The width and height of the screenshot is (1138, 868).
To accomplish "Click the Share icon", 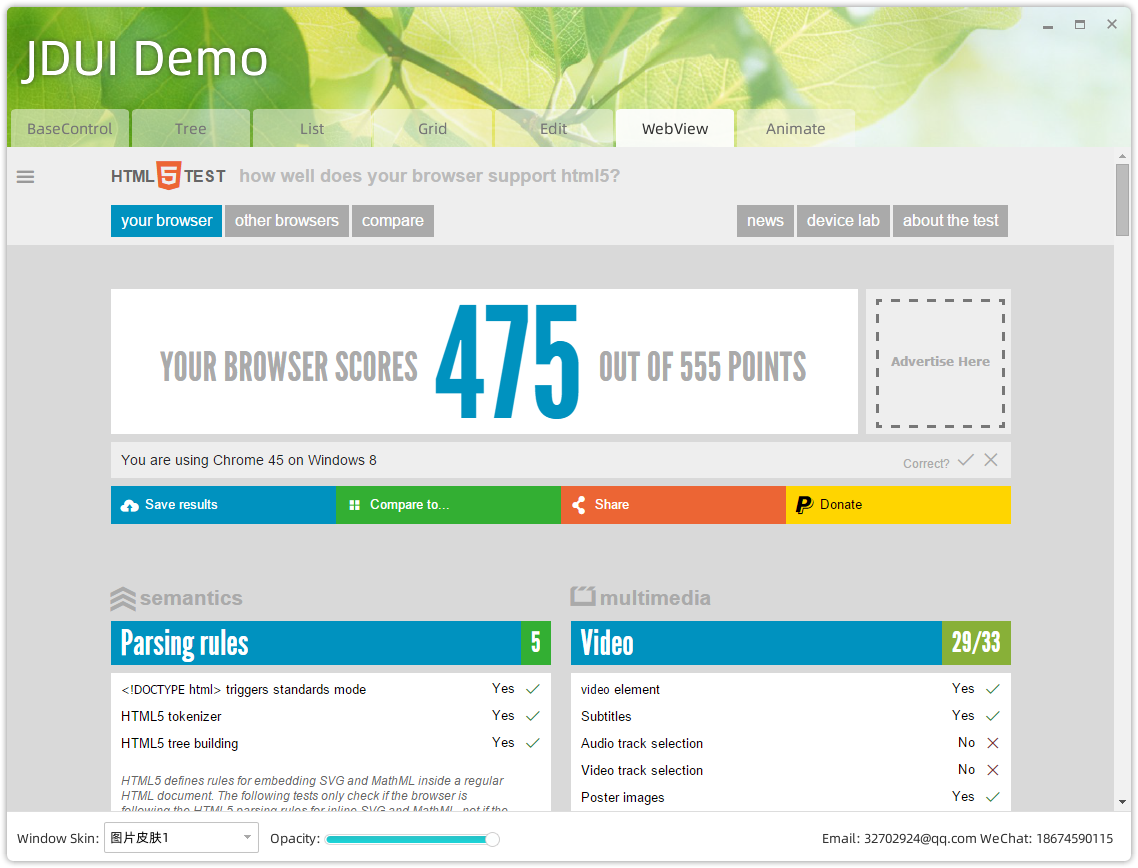I will point(578,505).
